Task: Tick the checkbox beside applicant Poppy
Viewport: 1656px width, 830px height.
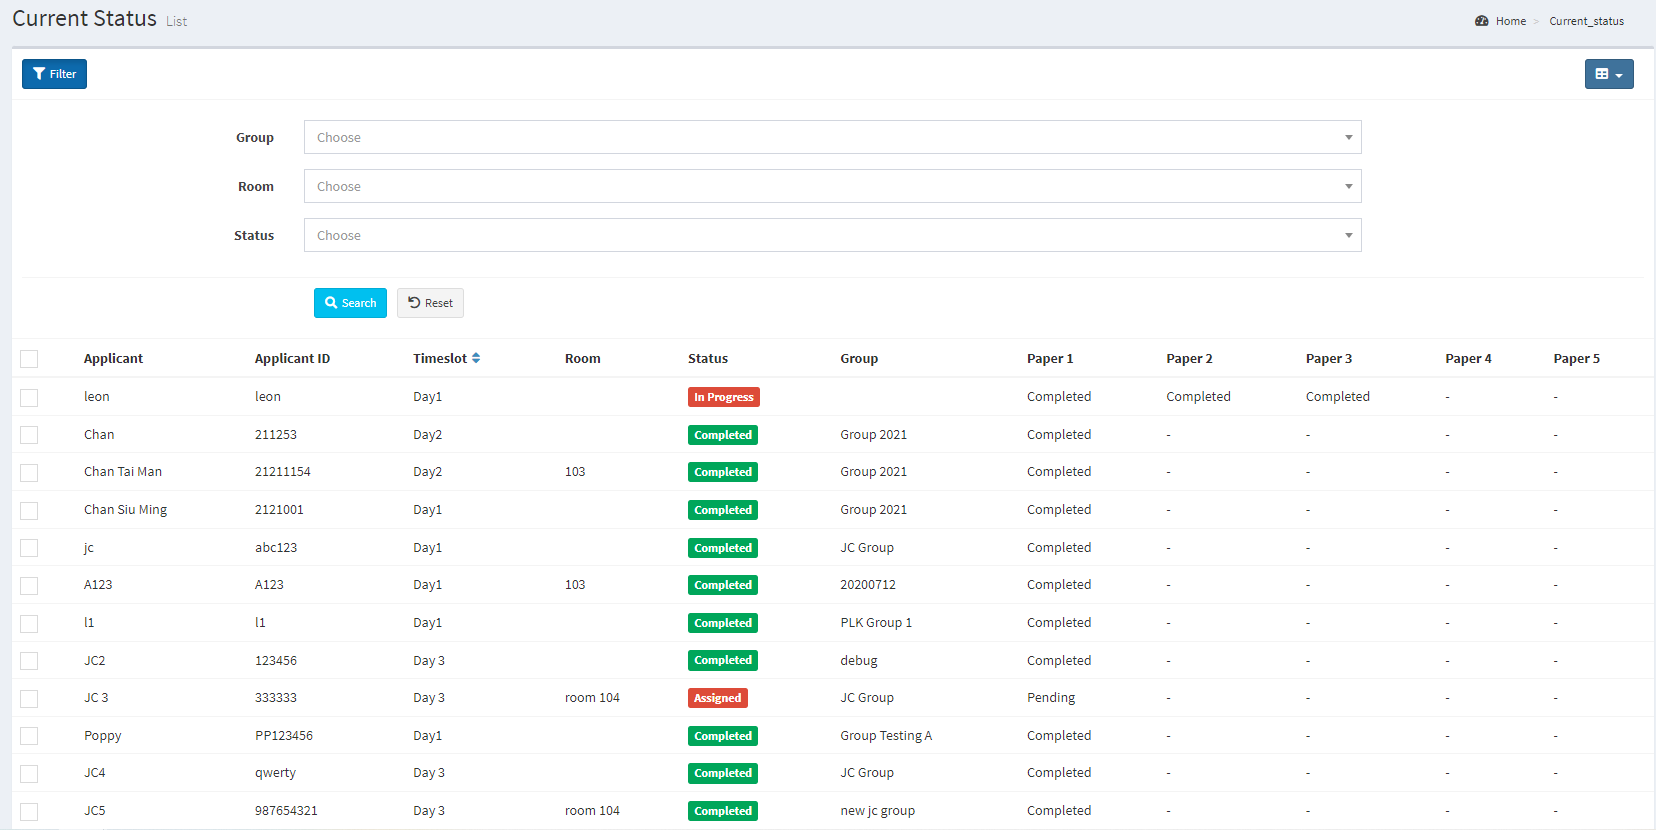Action: [29, 736]
